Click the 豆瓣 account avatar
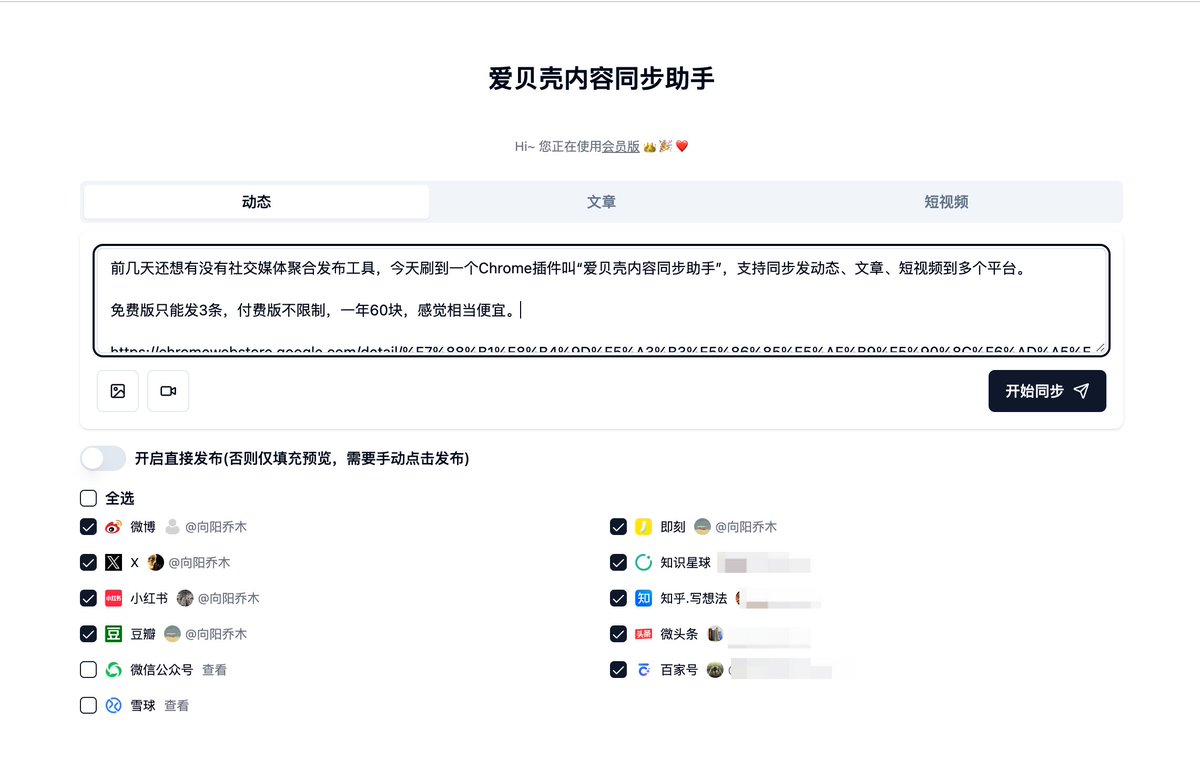 click(172, 634)
